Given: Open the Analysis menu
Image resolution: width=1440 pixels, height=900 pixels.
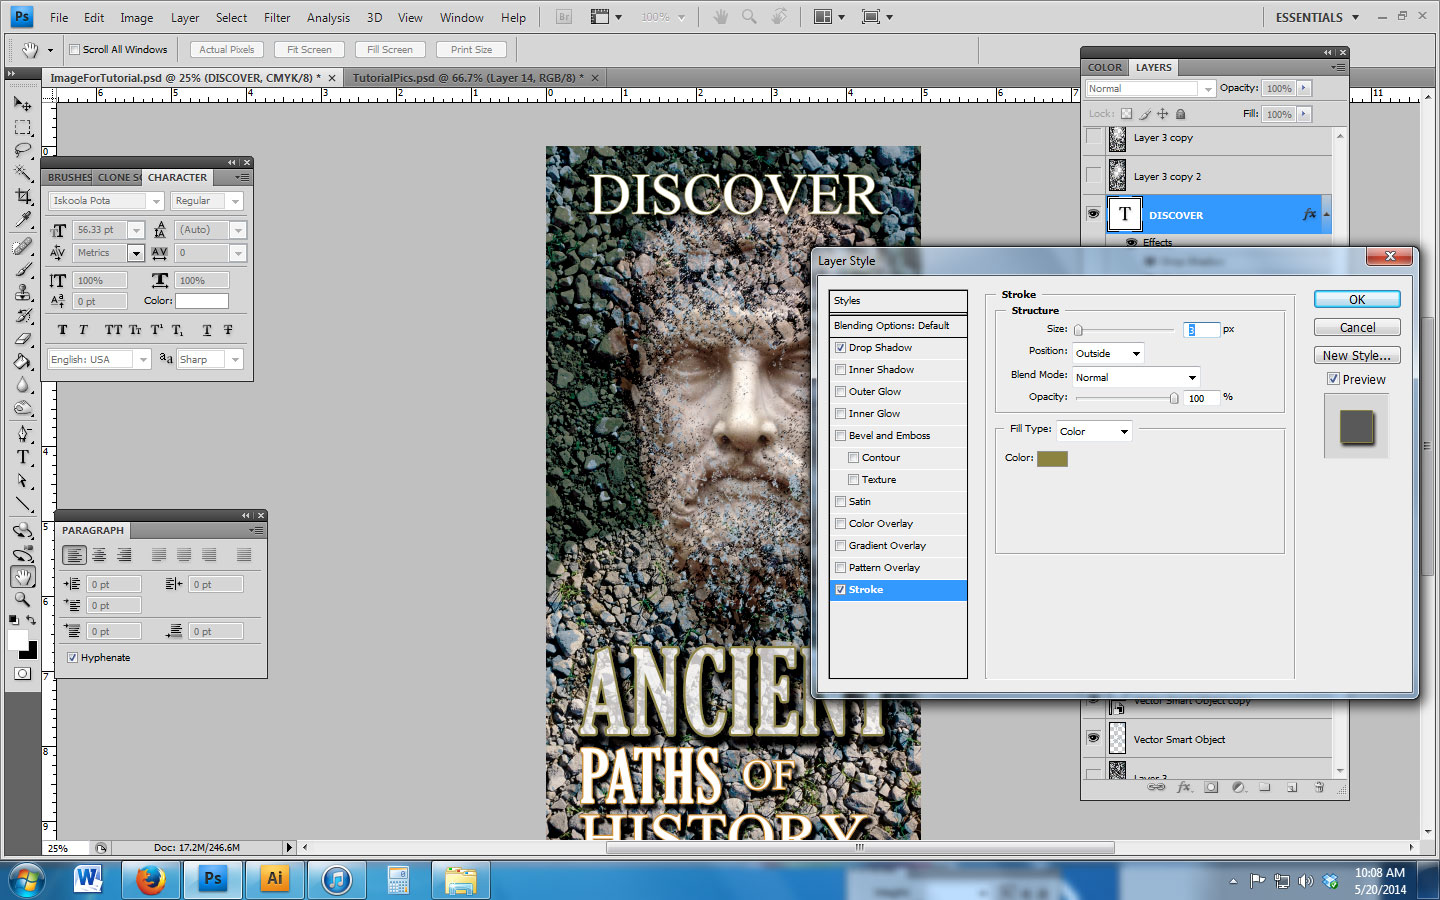Looking at the screenshot, I should (328, 17).
